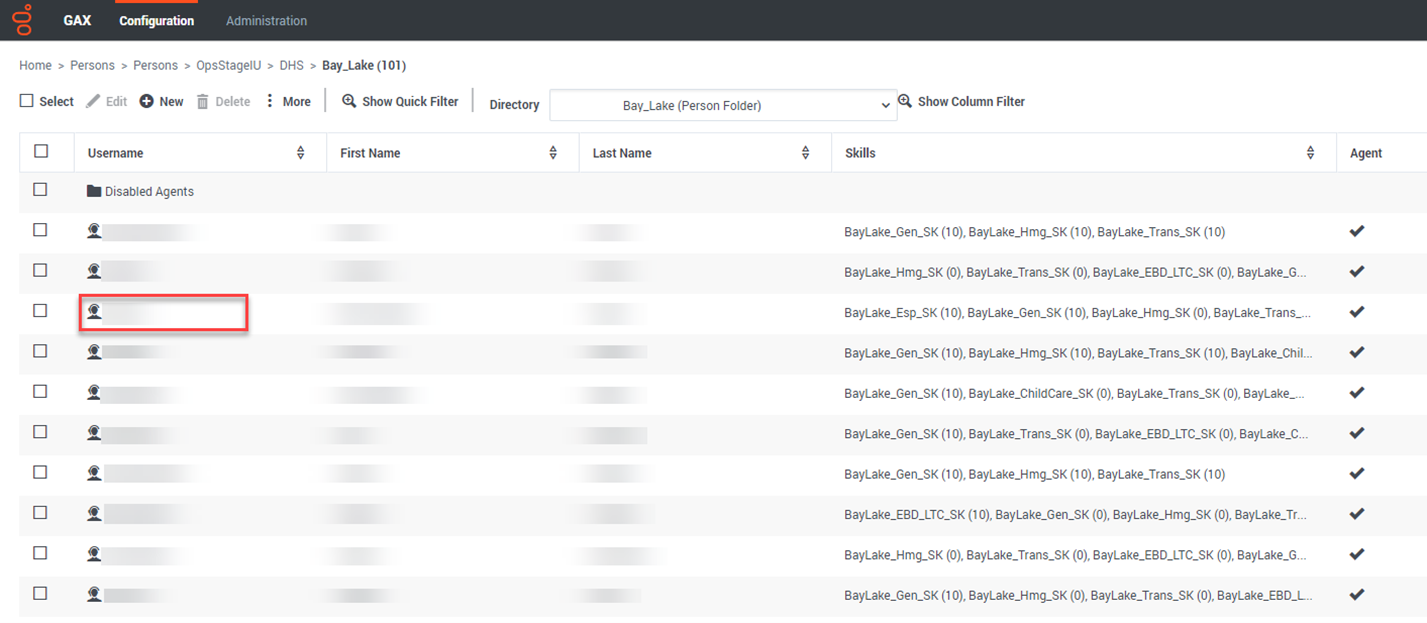Click the New plus icon
This screenshot has height=623, width=1427.
[146, 102]
